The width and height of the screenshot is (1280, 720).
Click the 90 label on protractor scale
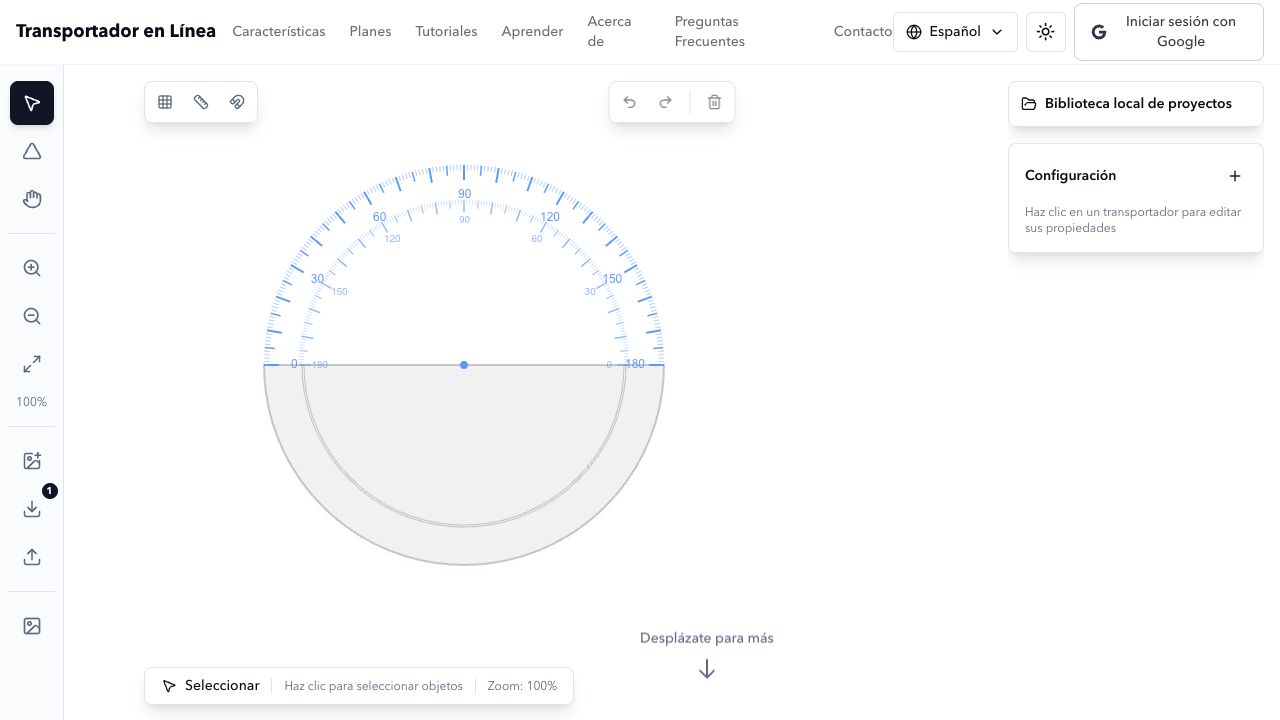click(x=464, y=194)
